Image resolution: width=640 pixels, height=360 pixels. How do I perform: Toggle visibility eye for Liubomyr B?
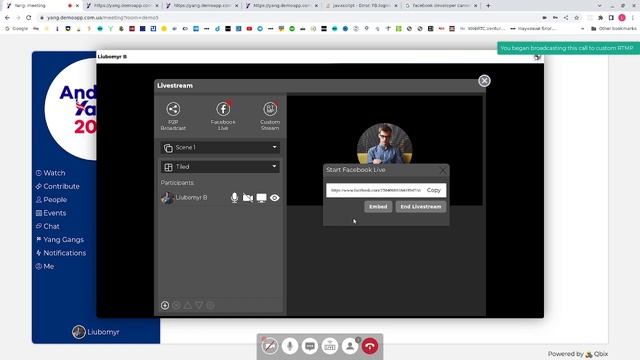click(x=275, y=198)
